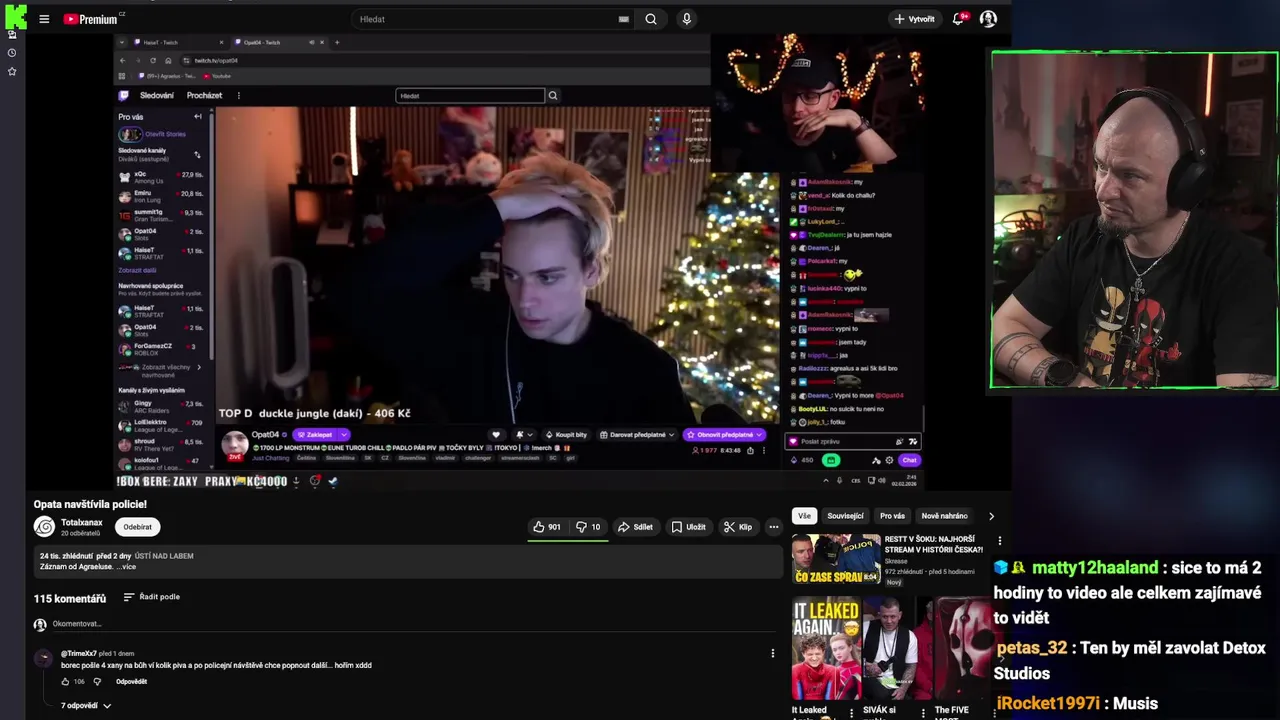Switch to the HaiseT - Twitch browser tab

pos(178,42)
